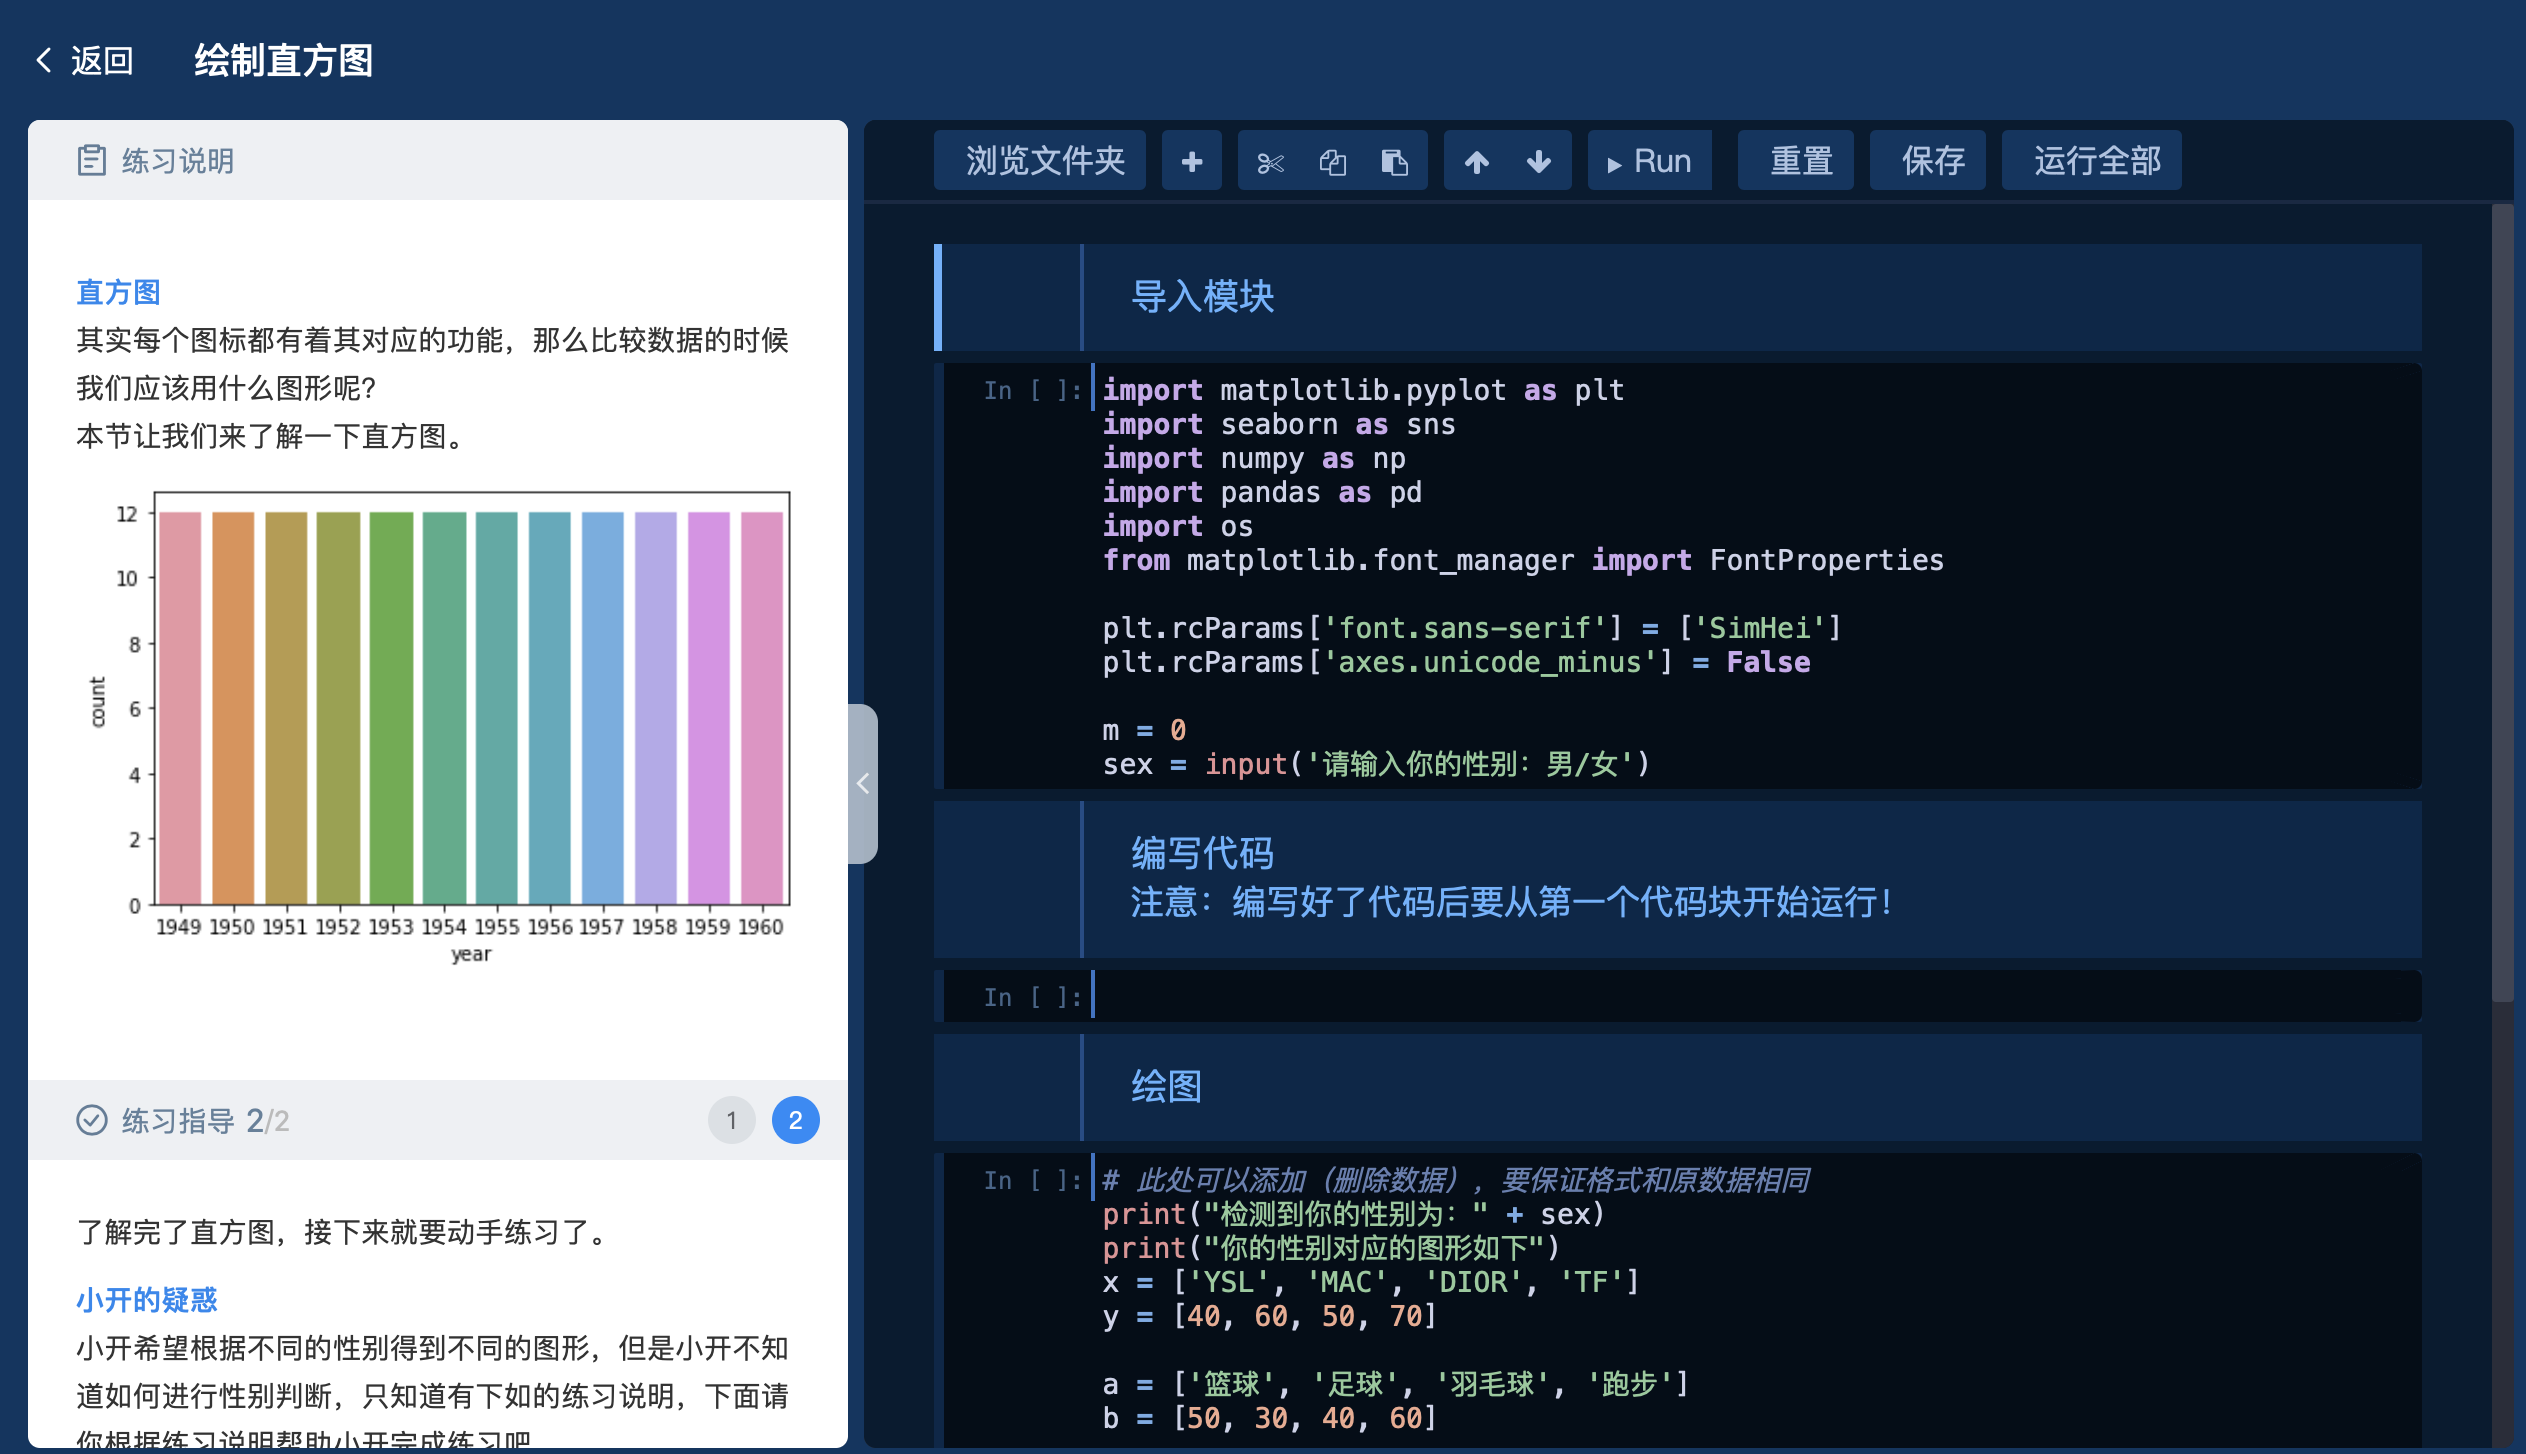Click the clipboard icon beside 练习说明
This screenshot has width=2526, height=1454.
[92, 159]
